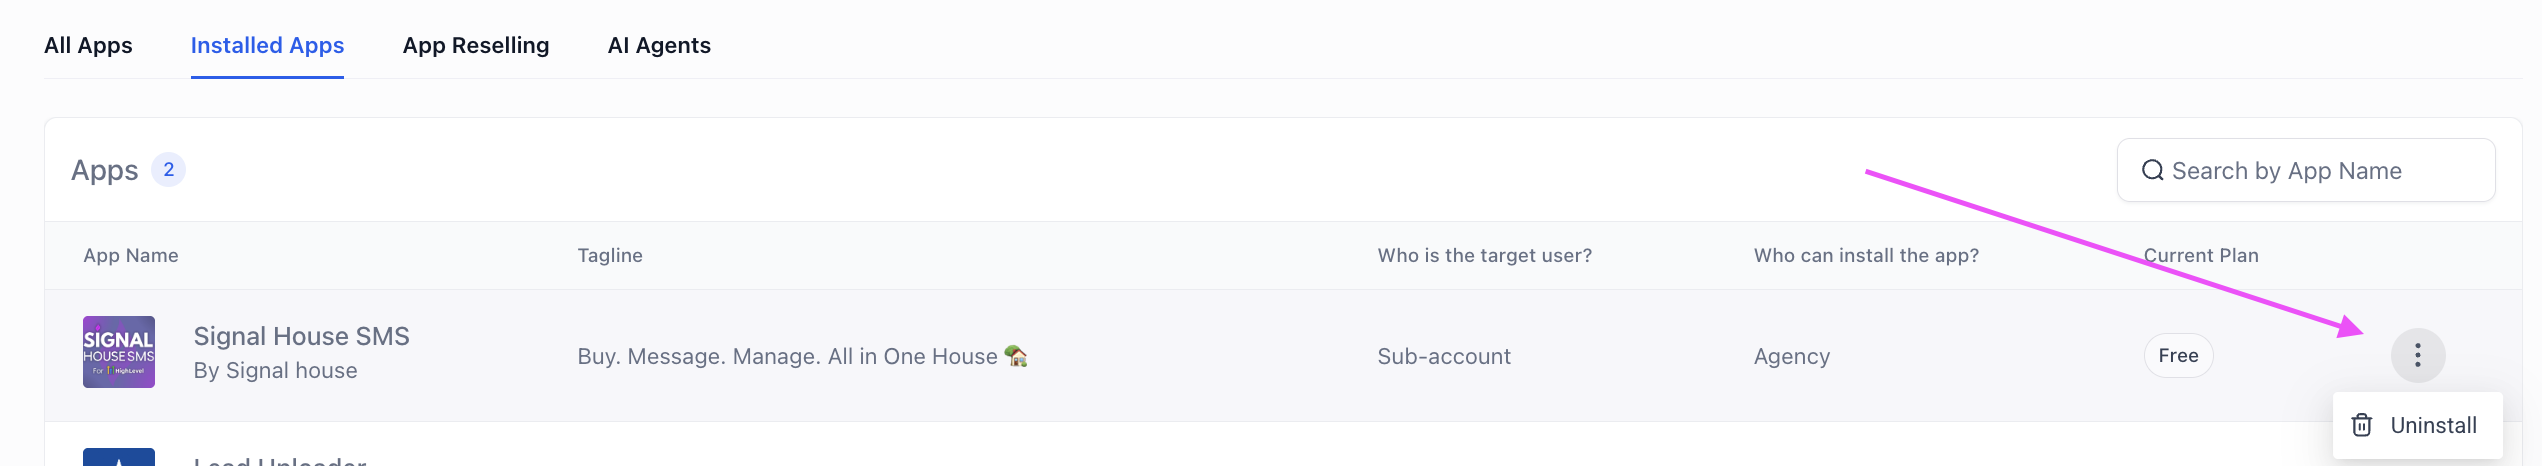Viewport: 2542px width, 466px height.
Task: Click the apps count badge showing 2
Action: coord(168,170)
